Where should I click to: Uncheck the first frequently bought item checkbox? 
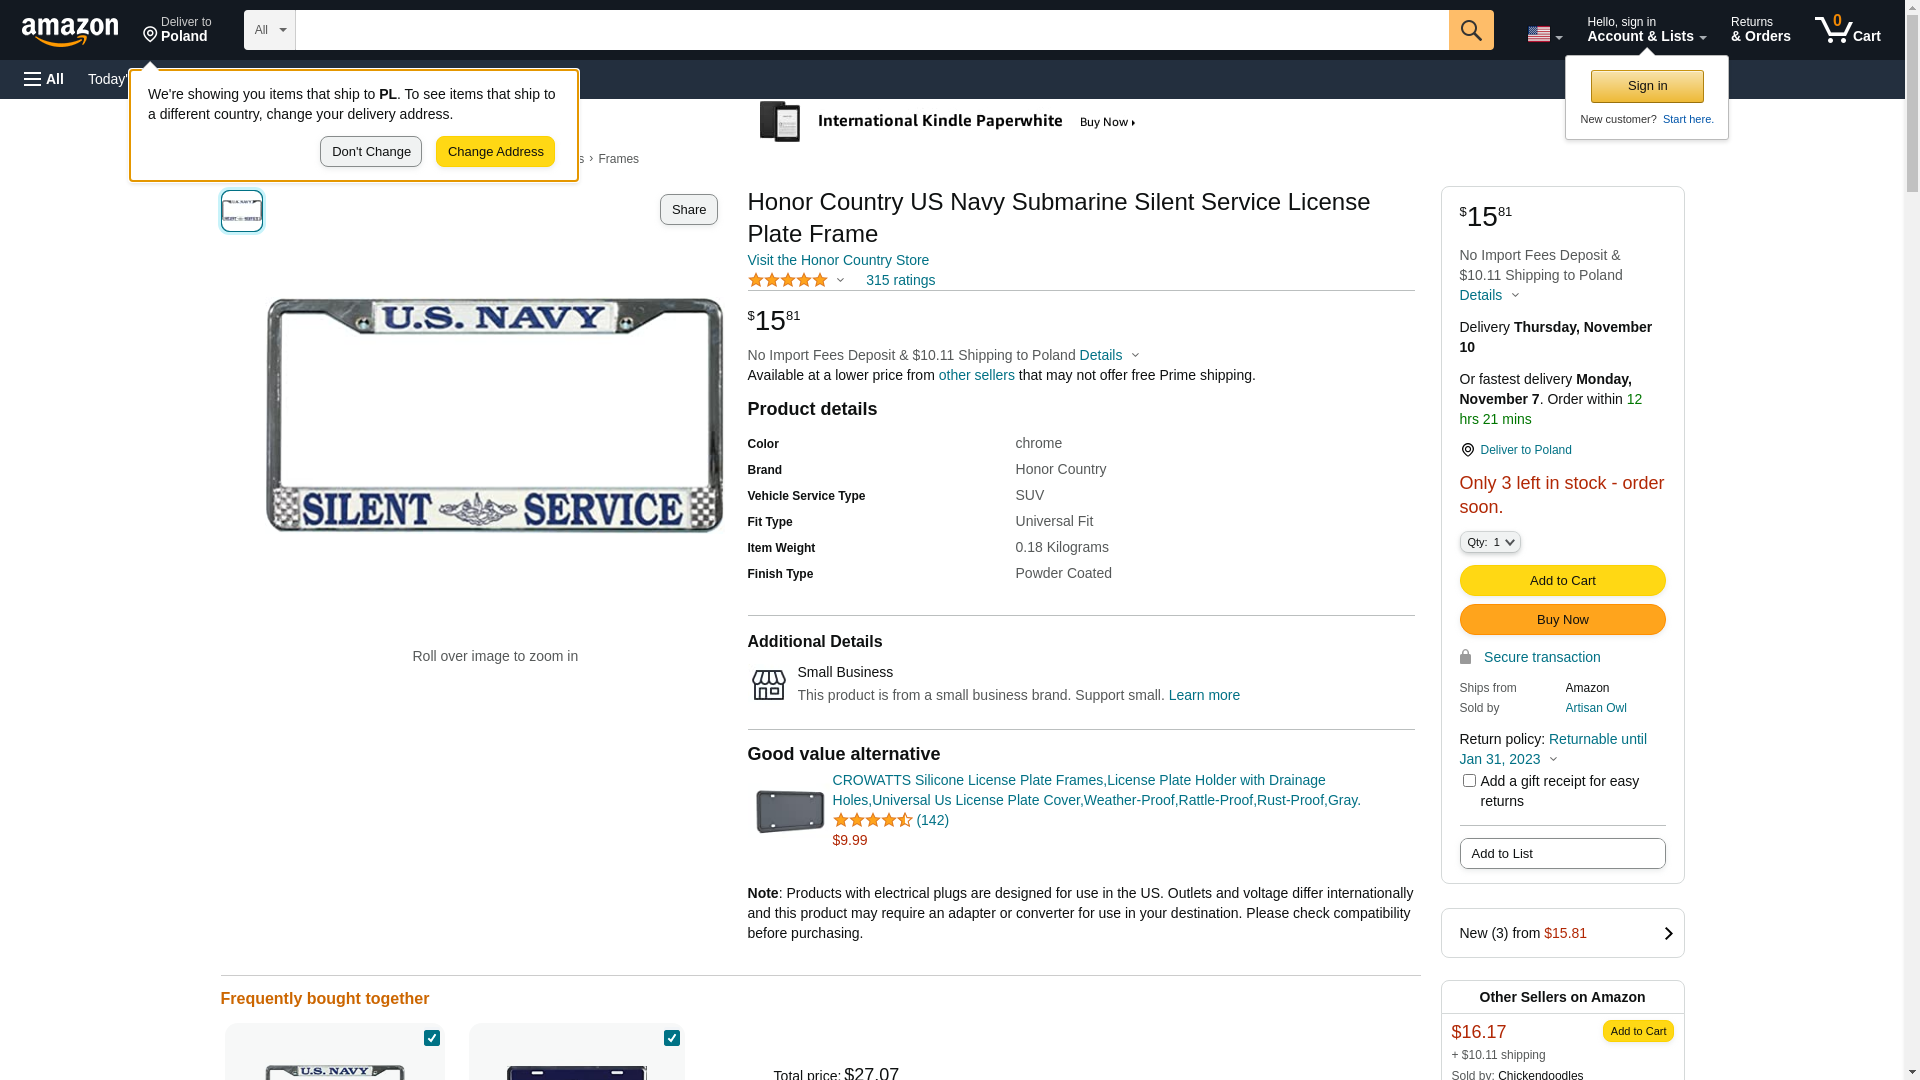432,1038
